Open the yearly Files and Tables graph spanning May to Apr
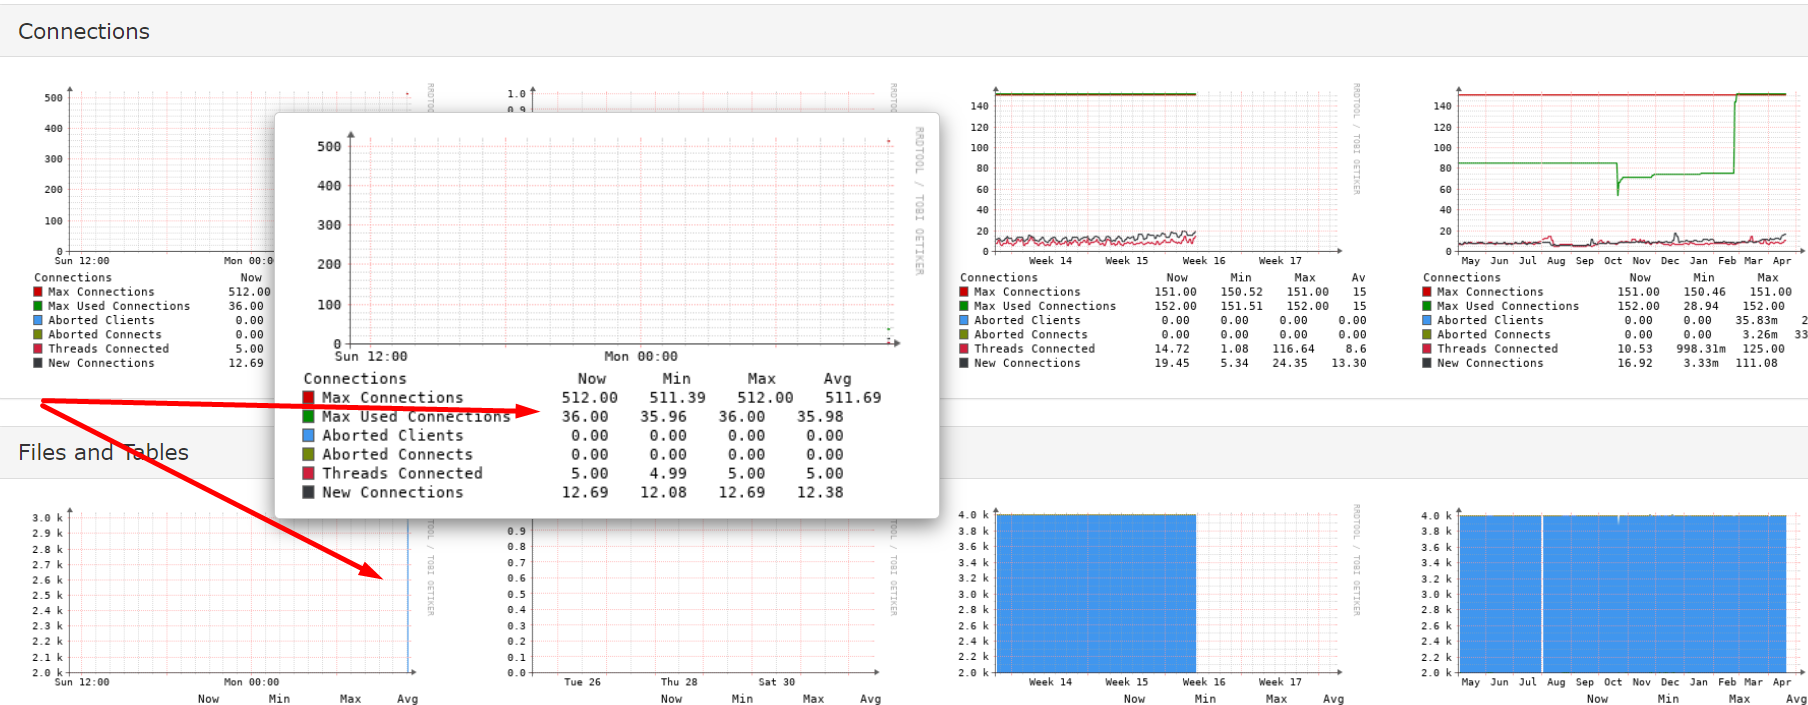 tap(1615, 606)
